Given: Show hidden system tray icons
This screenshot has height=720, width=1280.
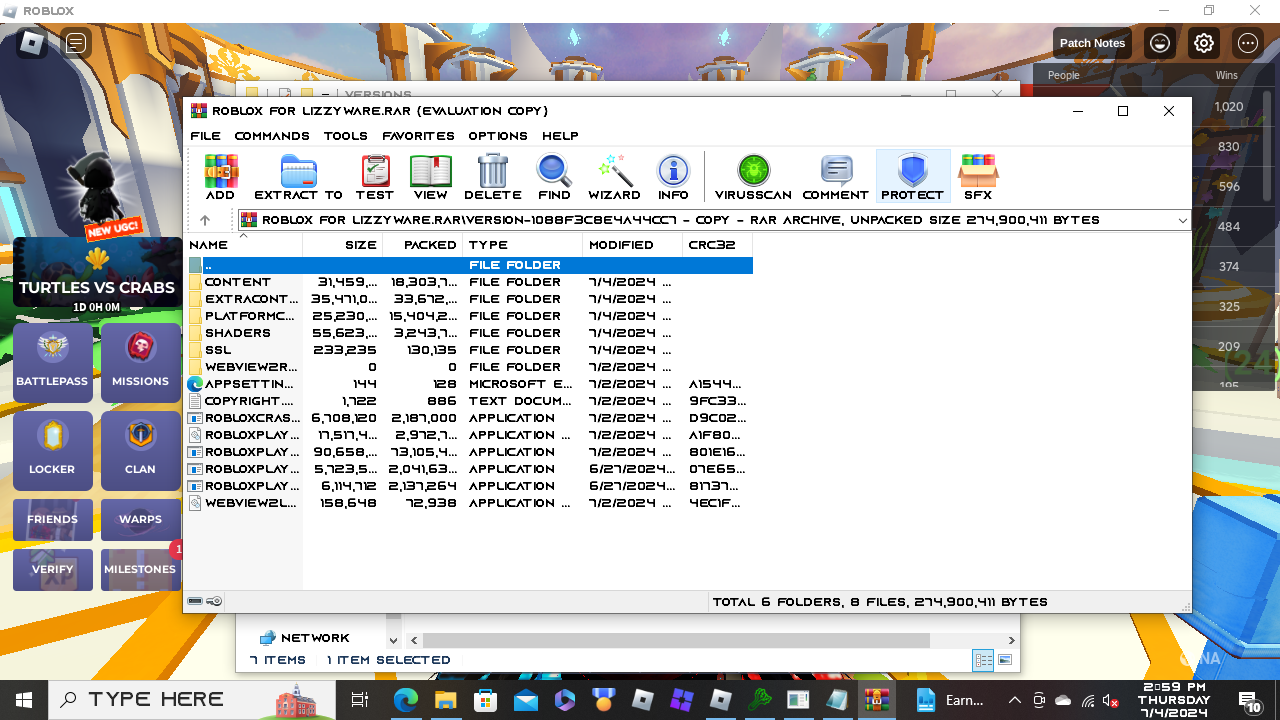Looking at the screenshot, I should click(1014, 700).
